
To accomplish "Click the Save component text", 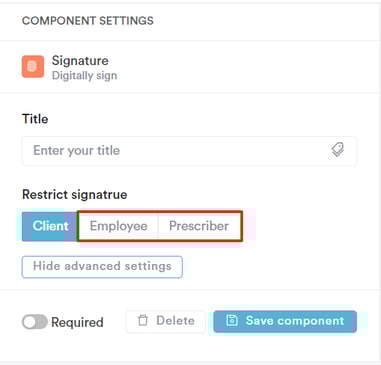I will tap(295, 321).
